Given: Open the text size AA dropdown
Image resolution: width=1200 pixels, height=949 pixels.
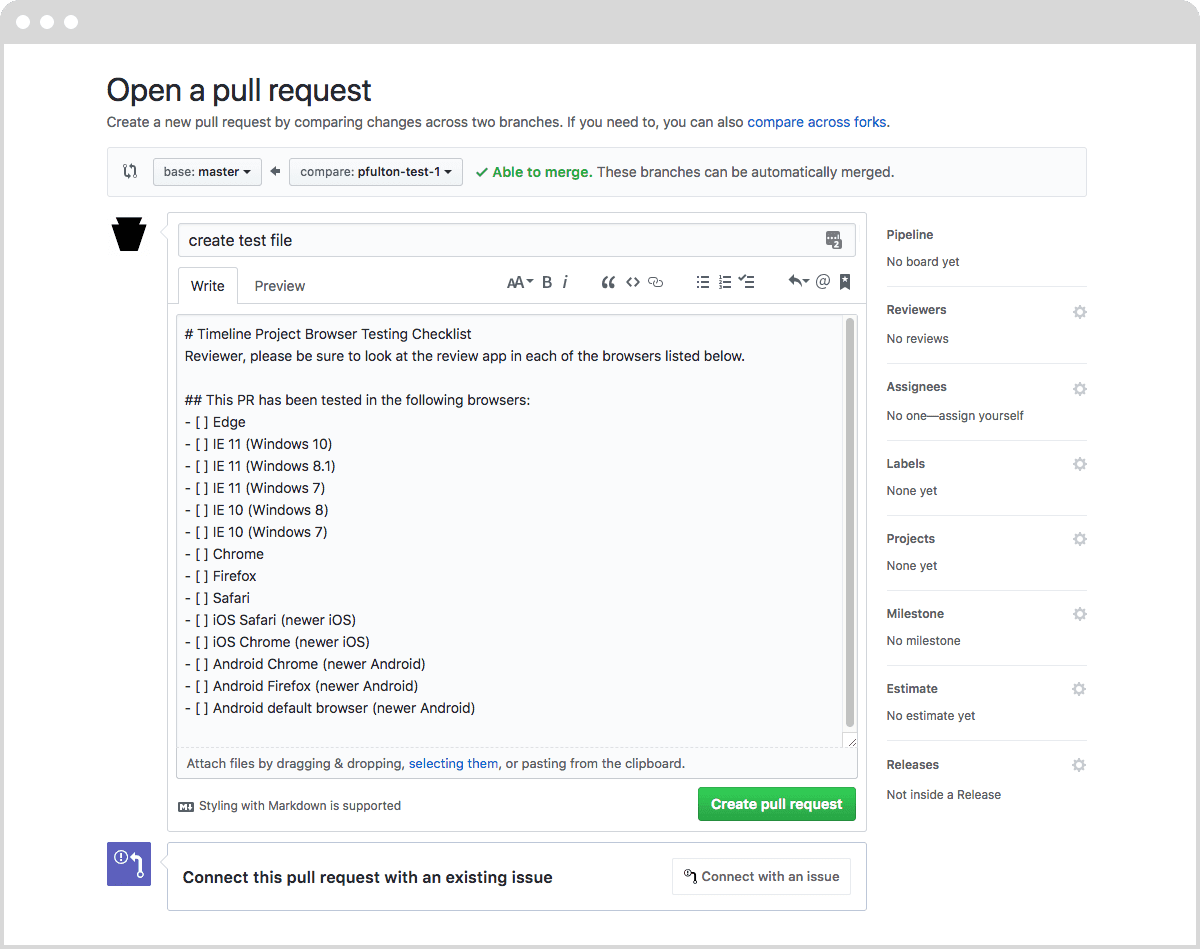Looking at the screenshot, I should click(519, 282).
